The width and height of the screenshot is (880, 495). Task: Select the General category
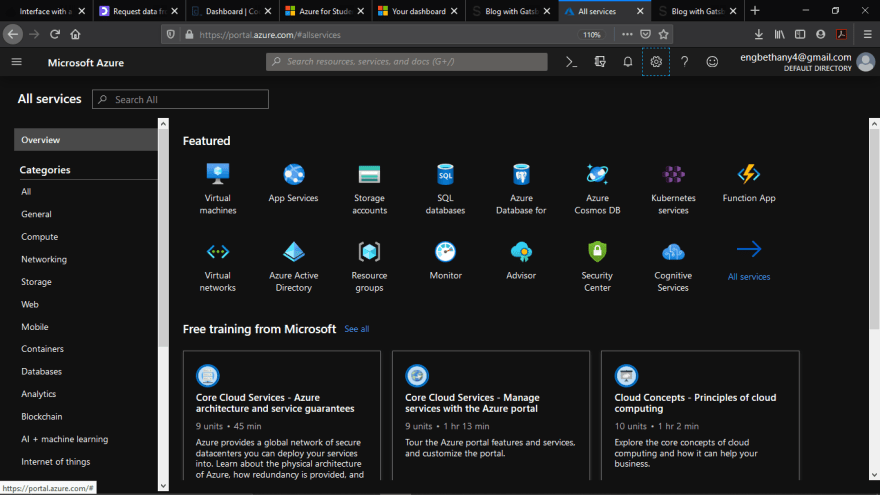36,214
